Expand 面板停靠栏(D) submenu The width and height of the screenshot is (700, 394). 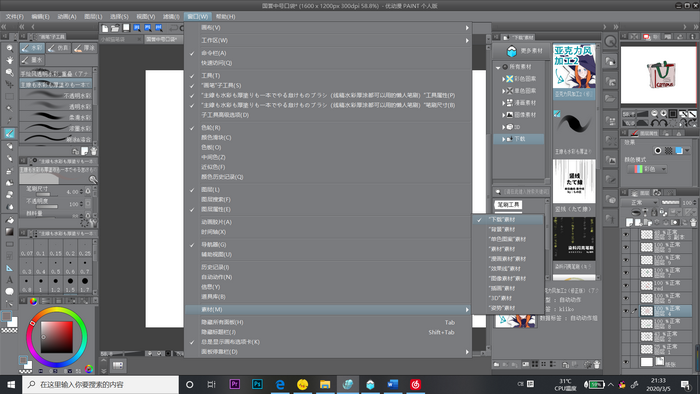tap(328, 352)
